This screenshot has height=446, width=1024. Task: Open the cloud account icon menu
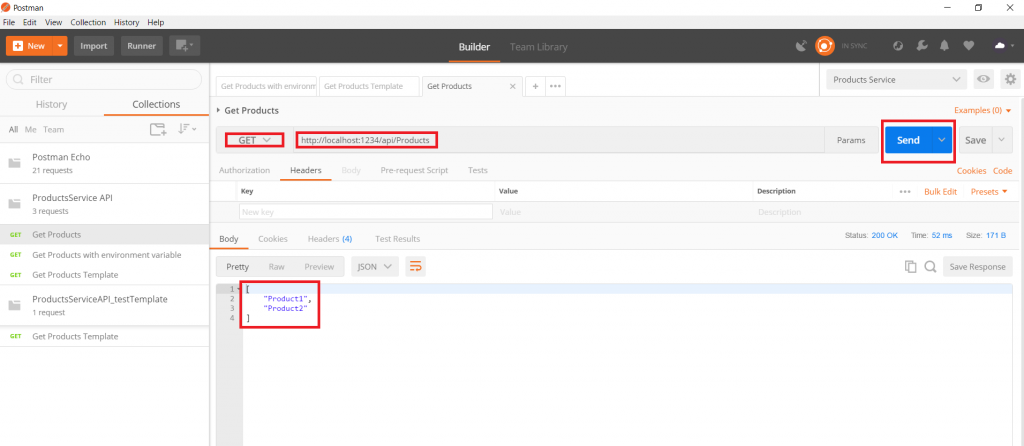pyautogui.click(x=1003, y=46)
